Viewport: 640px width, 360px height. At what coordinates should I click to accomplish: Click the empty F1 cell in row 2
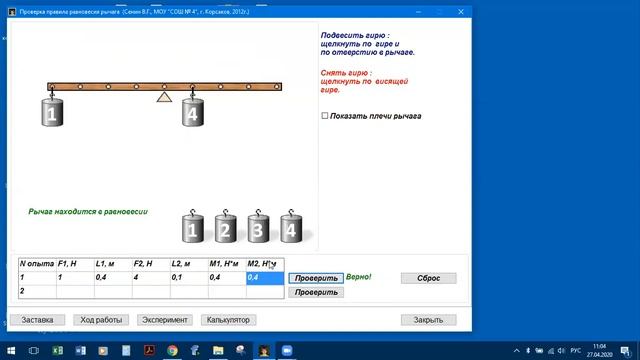(75, 291)
